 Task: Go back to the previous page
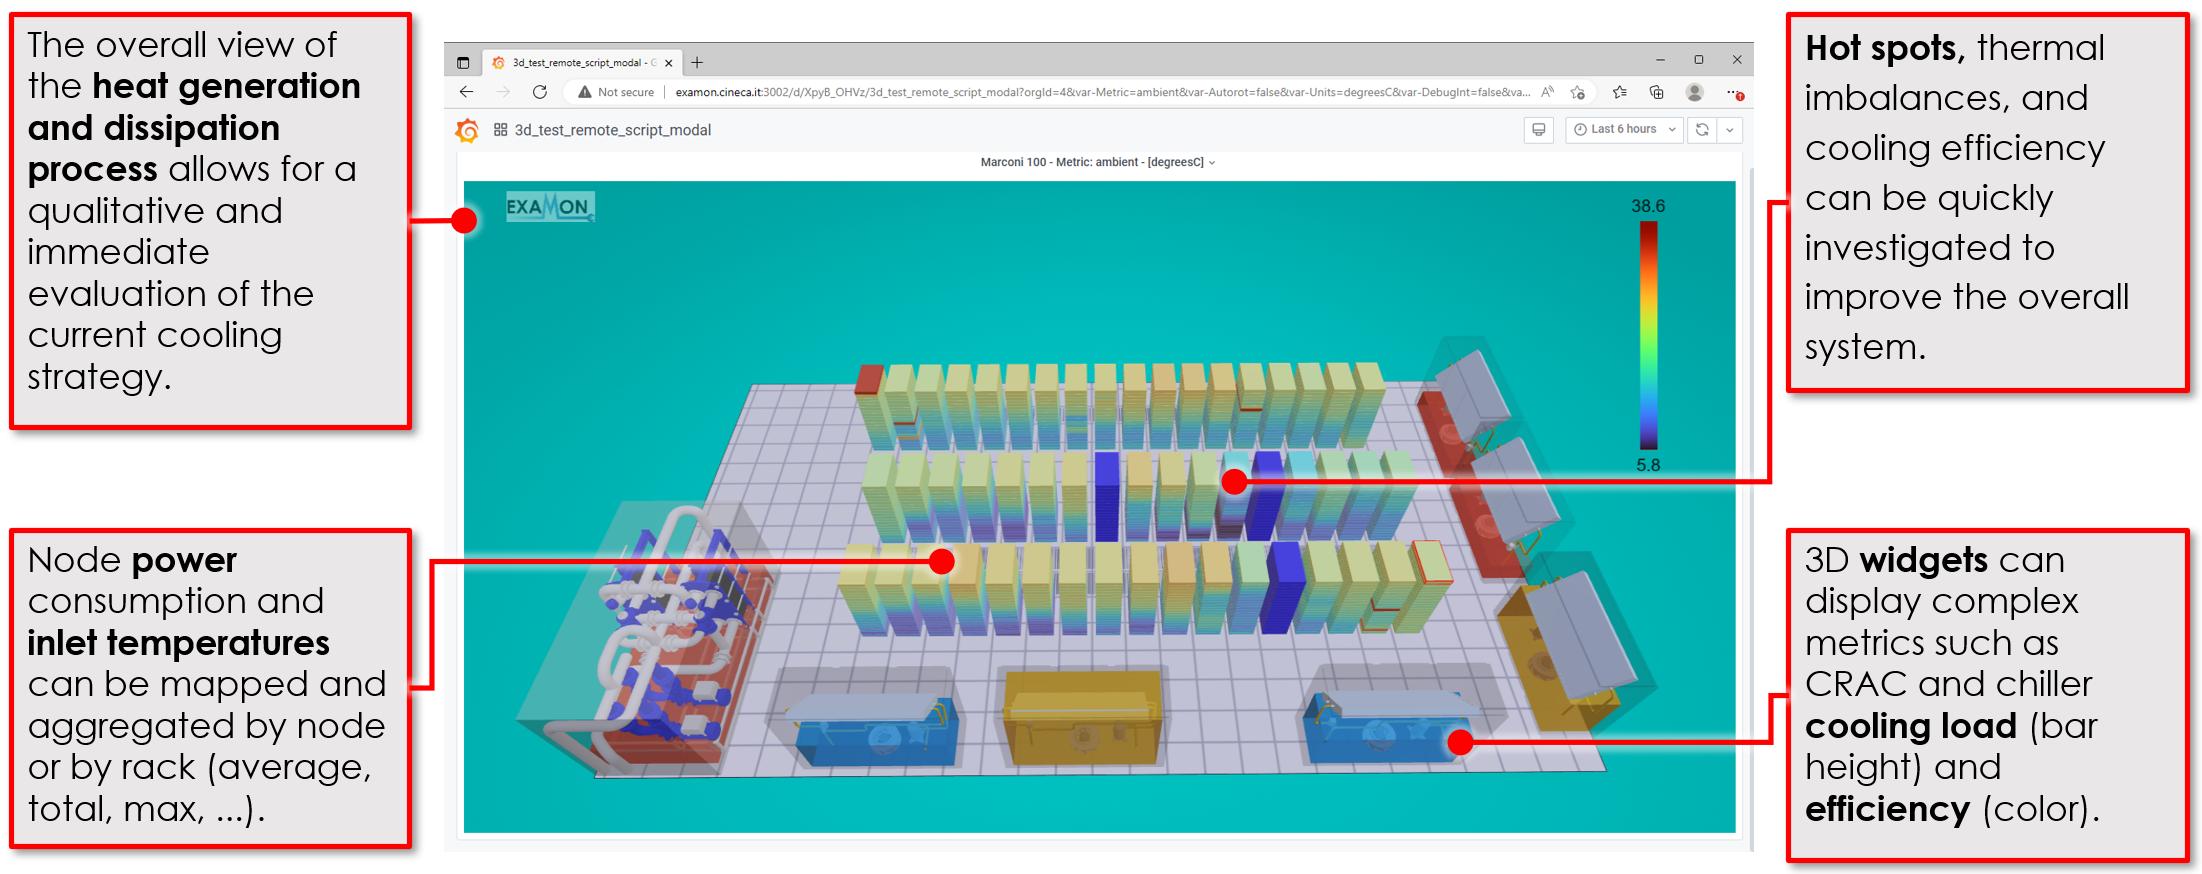467,92
